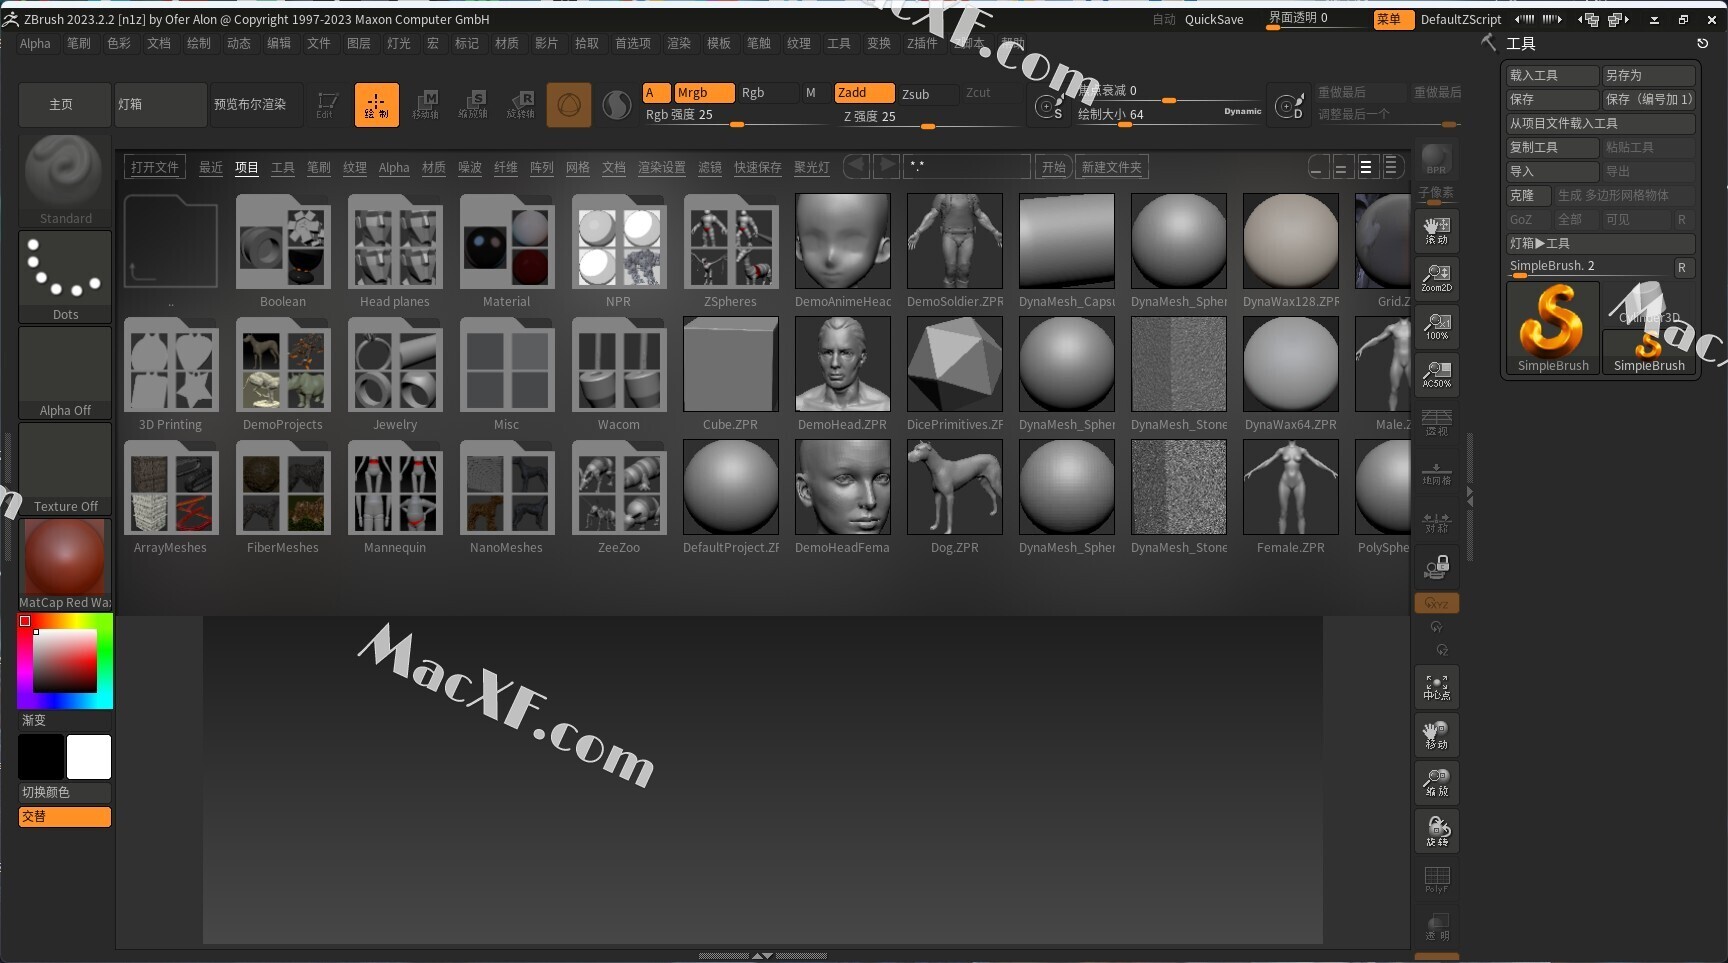Switch to Rotate (旋转轴) gizmo mode
1728x963 pixels.
520,105
